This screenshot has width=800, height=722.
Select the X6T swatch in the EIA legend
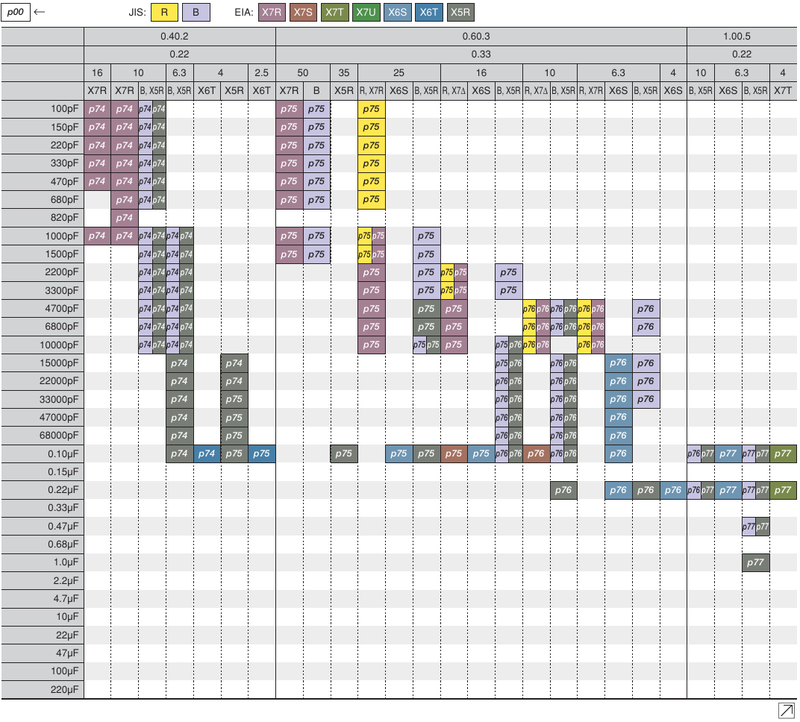[x=429, y=12]
